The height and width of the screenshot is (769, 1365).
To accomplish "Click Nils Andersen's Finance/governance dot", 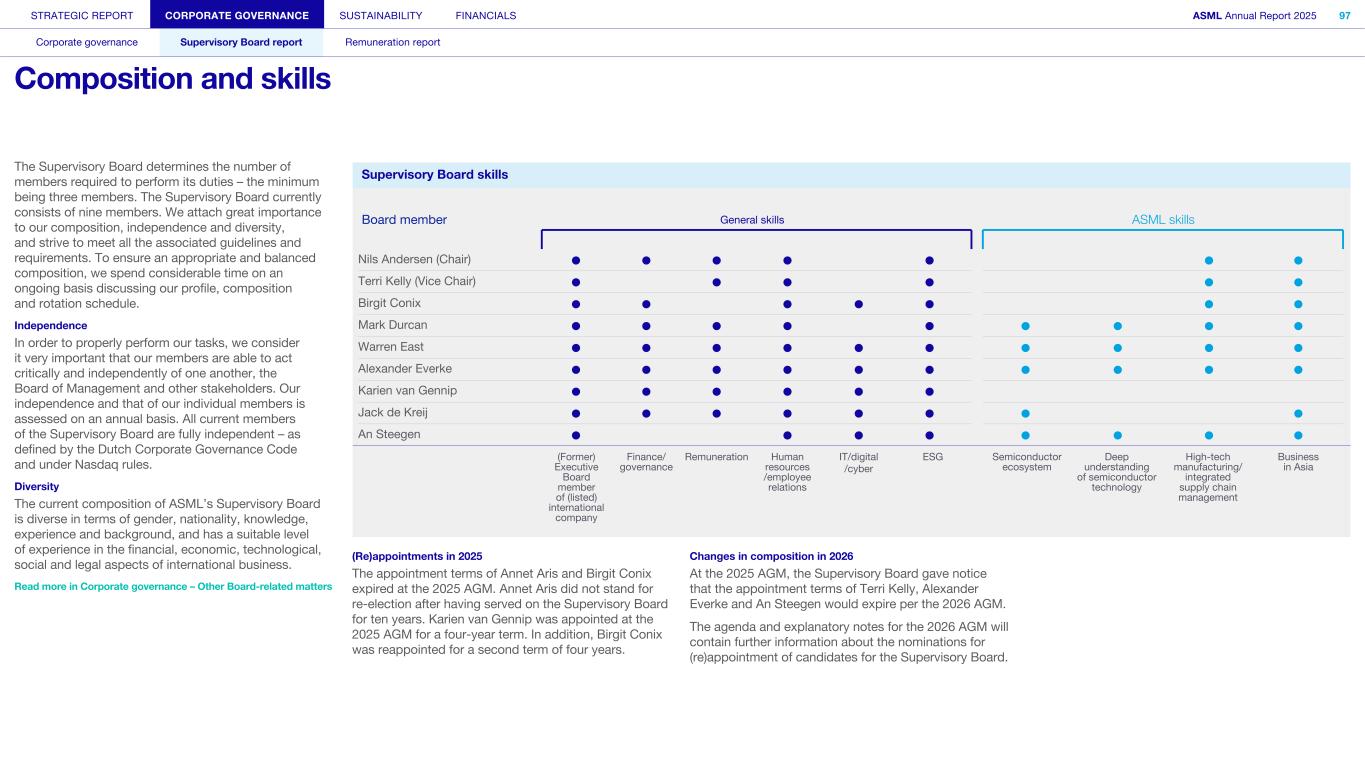I will tap(646, 260).
